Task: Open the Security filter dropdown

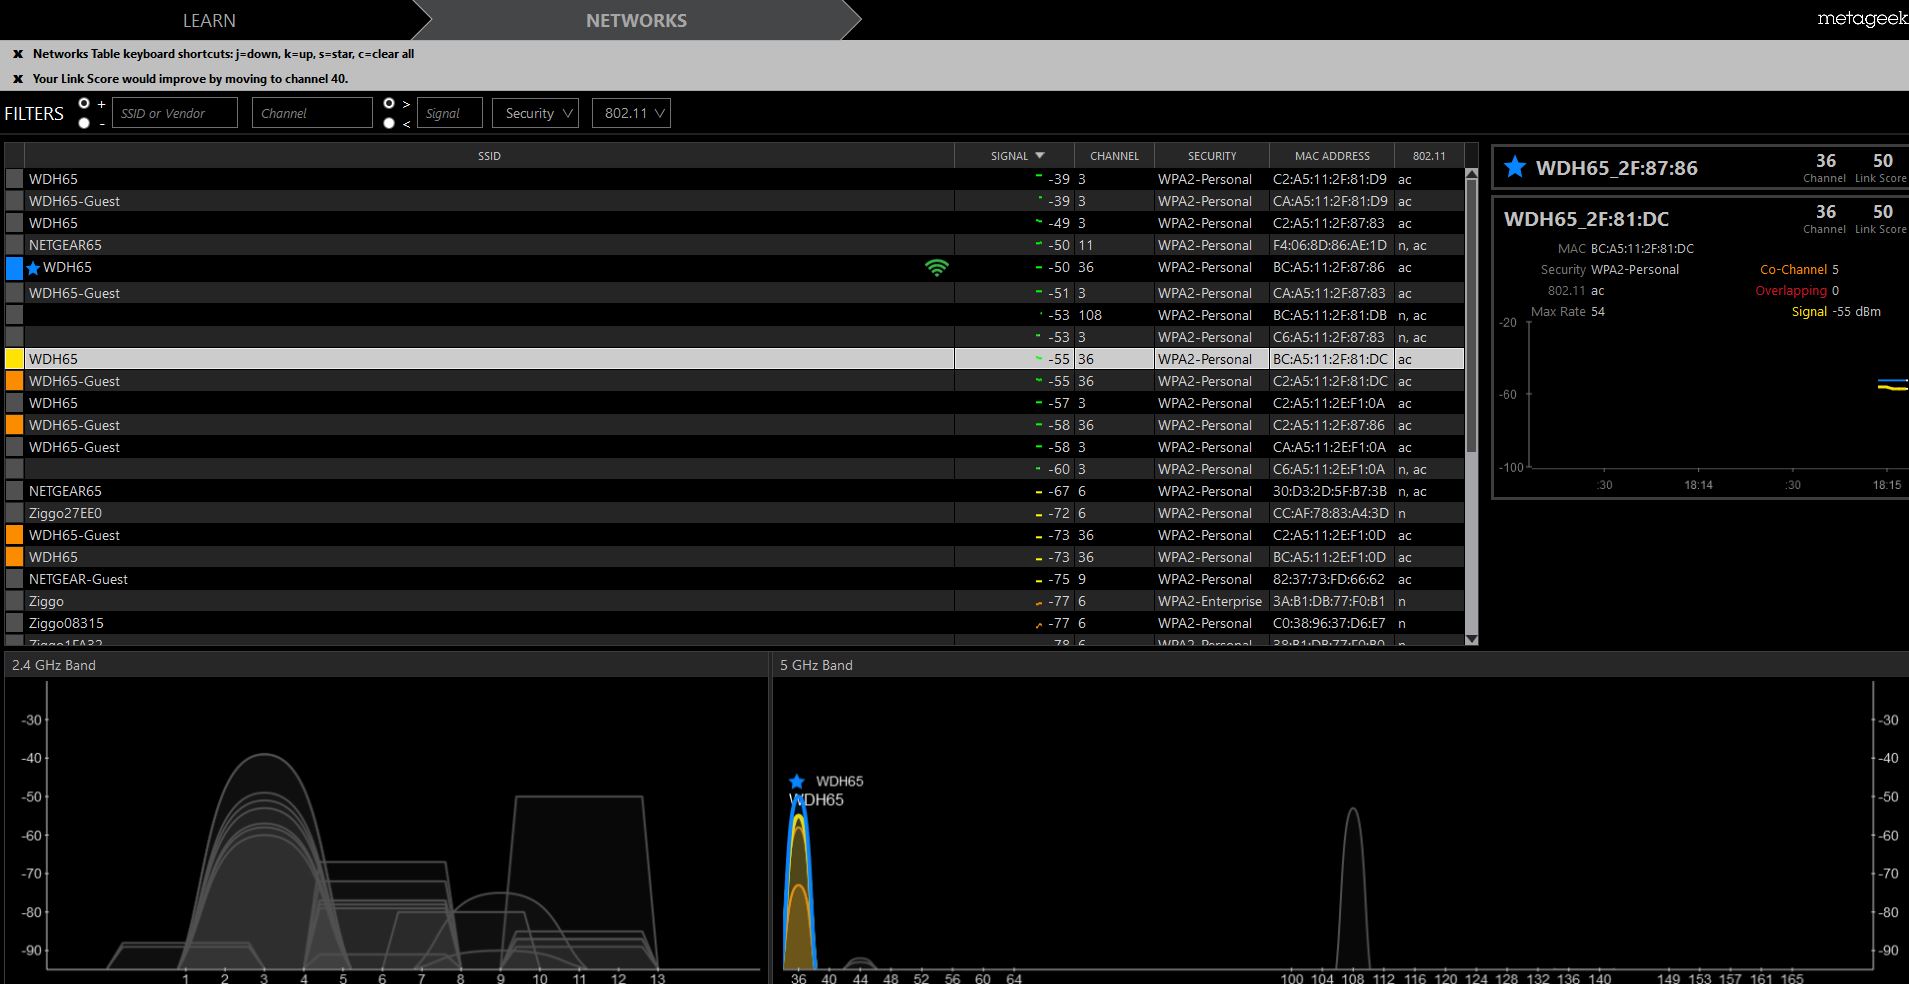Action: [x=535, y=113]
